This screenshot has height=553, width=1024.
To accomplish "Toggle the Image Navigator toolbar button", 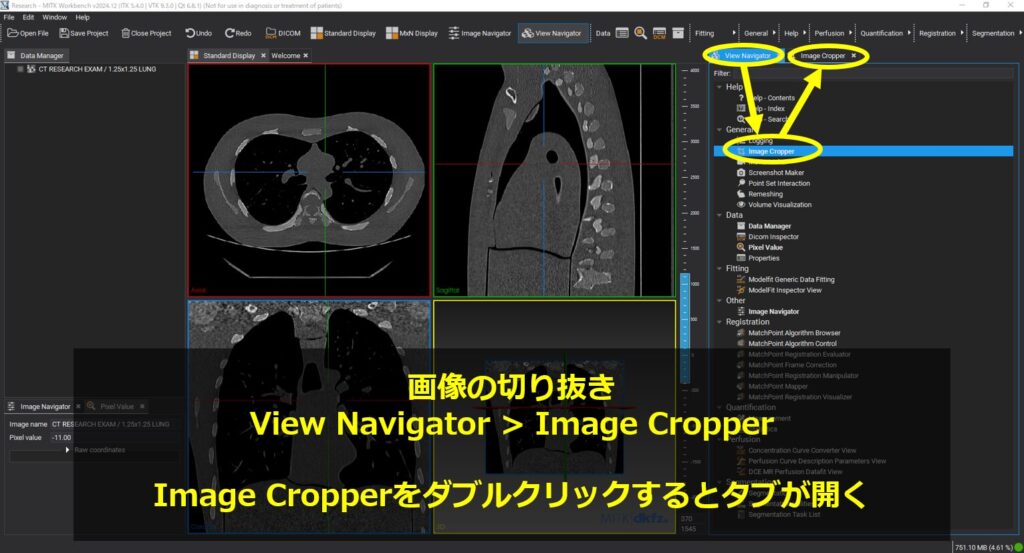I will [479, 33].
